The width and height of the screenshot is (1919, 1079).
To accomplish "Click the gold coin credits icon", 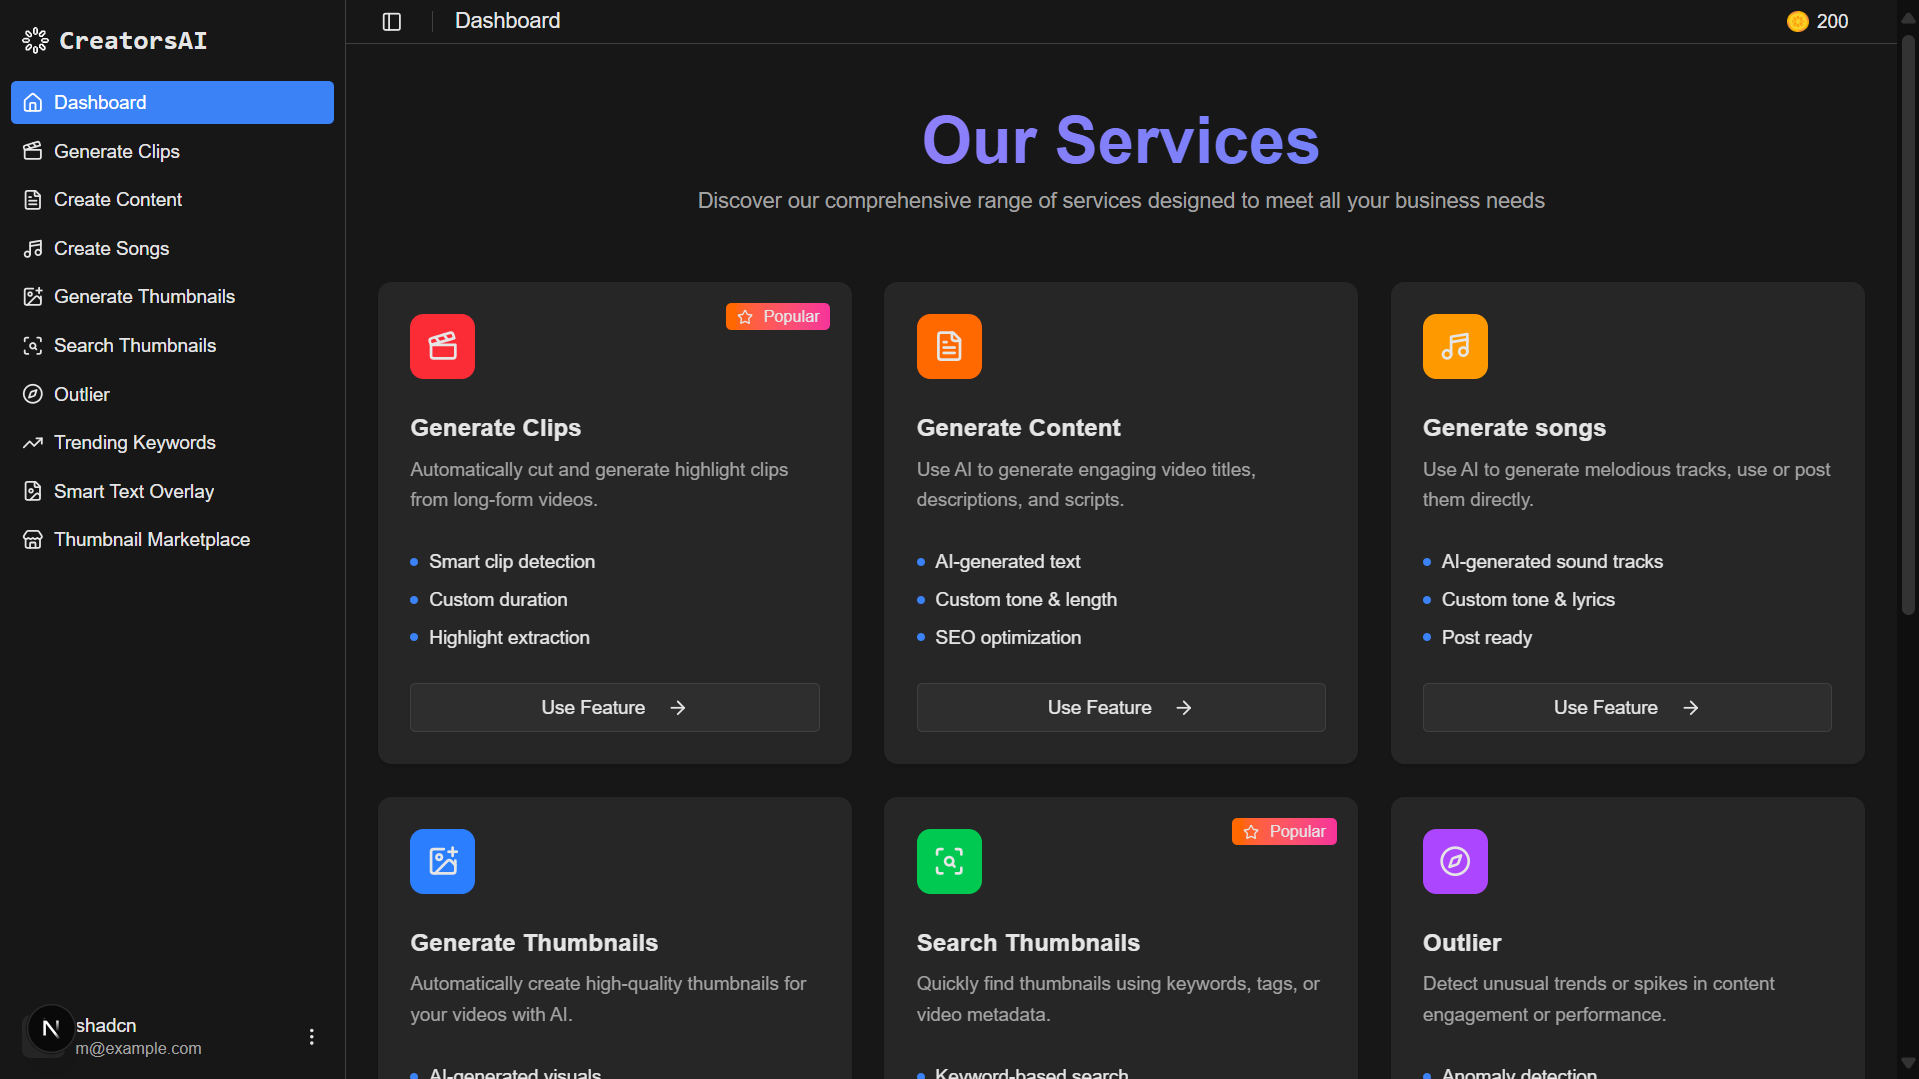I will (1797, 22).
